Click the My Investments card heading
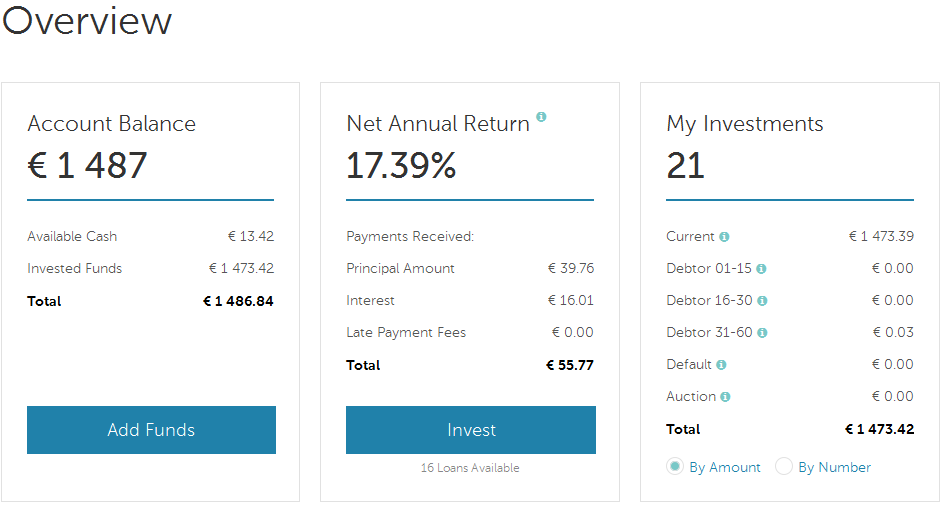Viewport: 945px width, 507px height. [745, 124]
